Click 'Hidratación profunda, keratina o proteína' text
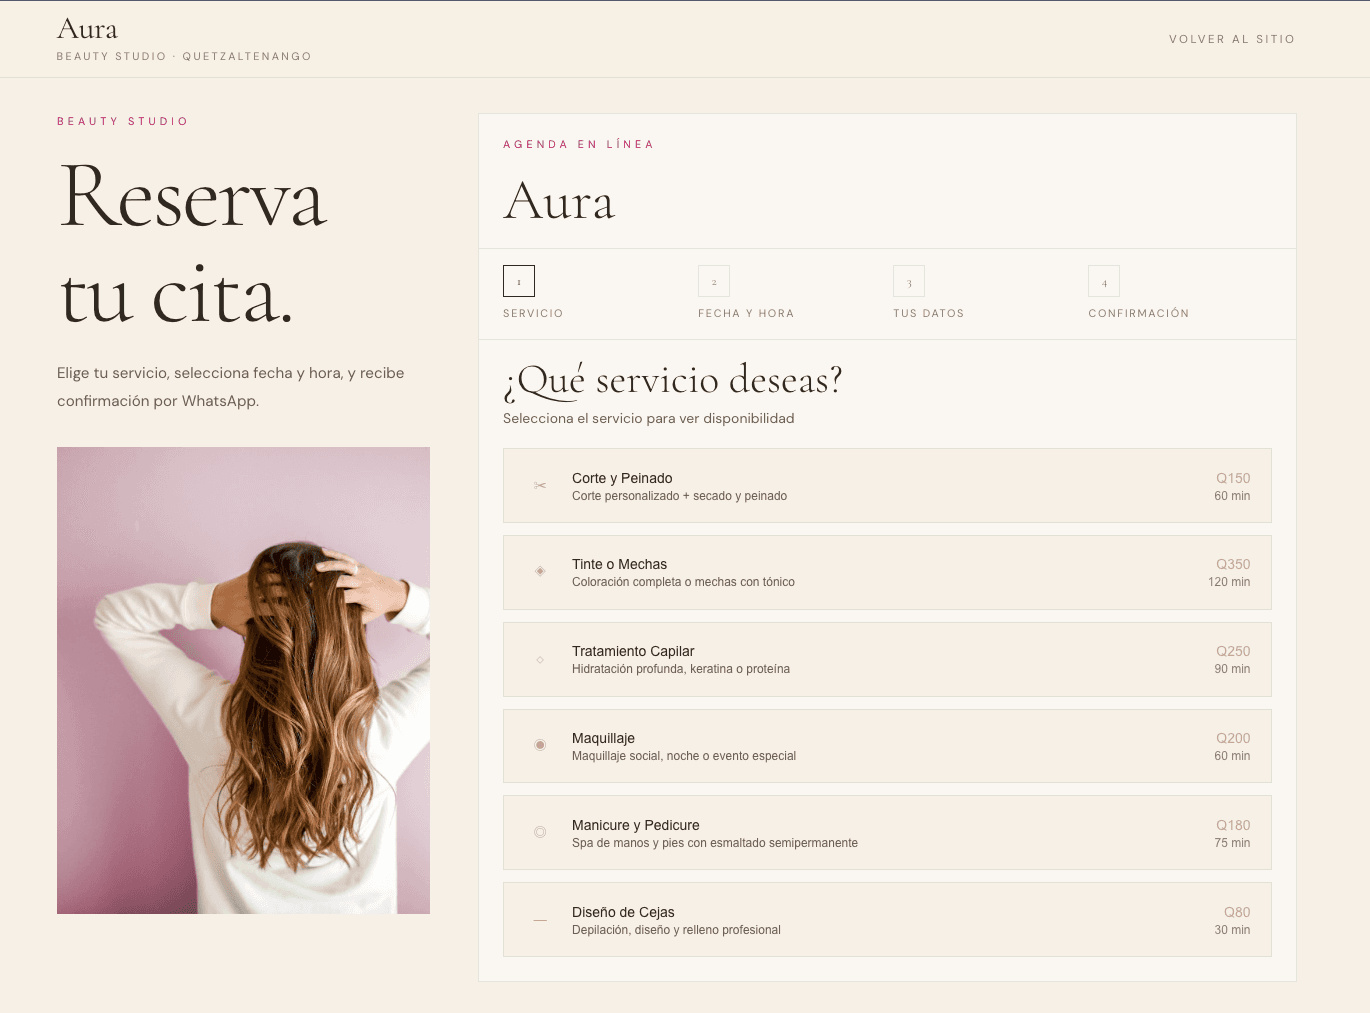This screenshot has width=1370, height=1013. (x=681, y=669)
